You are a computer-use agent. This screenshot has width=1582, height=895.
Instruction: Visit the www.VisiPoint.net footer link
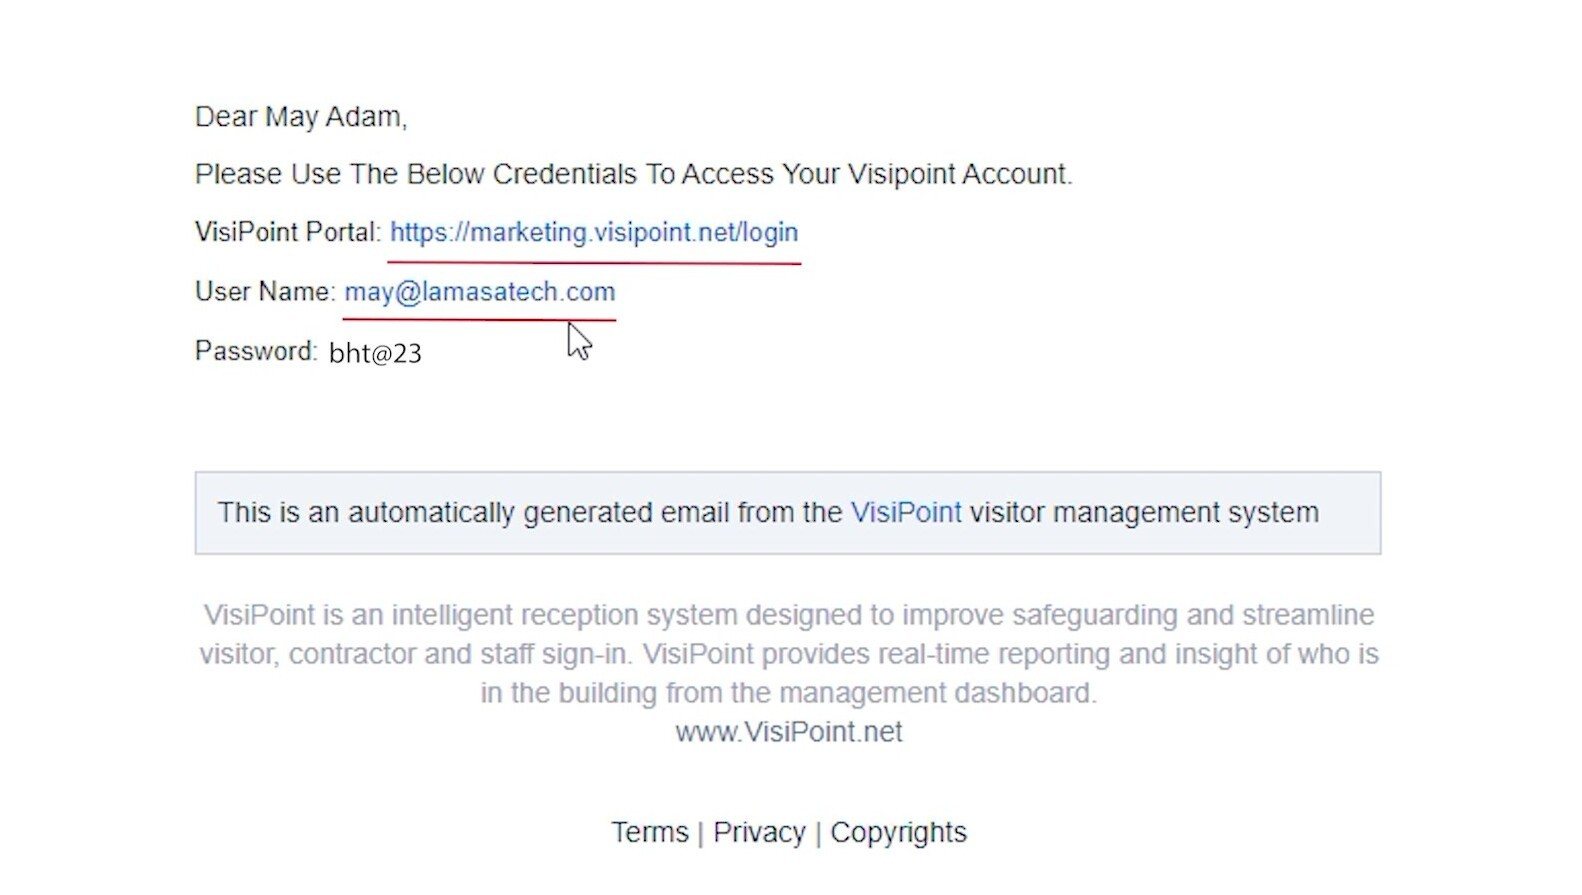tap(789, 732)
